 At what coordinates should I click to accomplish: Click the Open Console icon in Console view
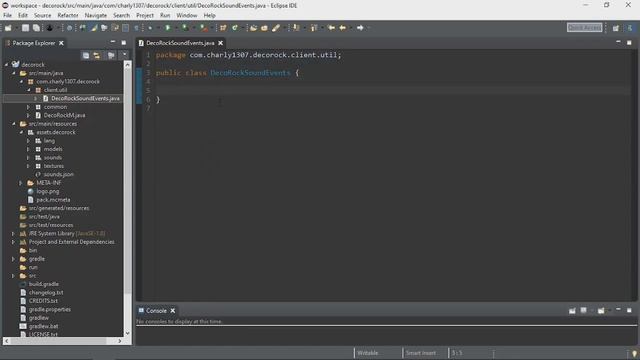pyautogui.click(x=601, y=311)
